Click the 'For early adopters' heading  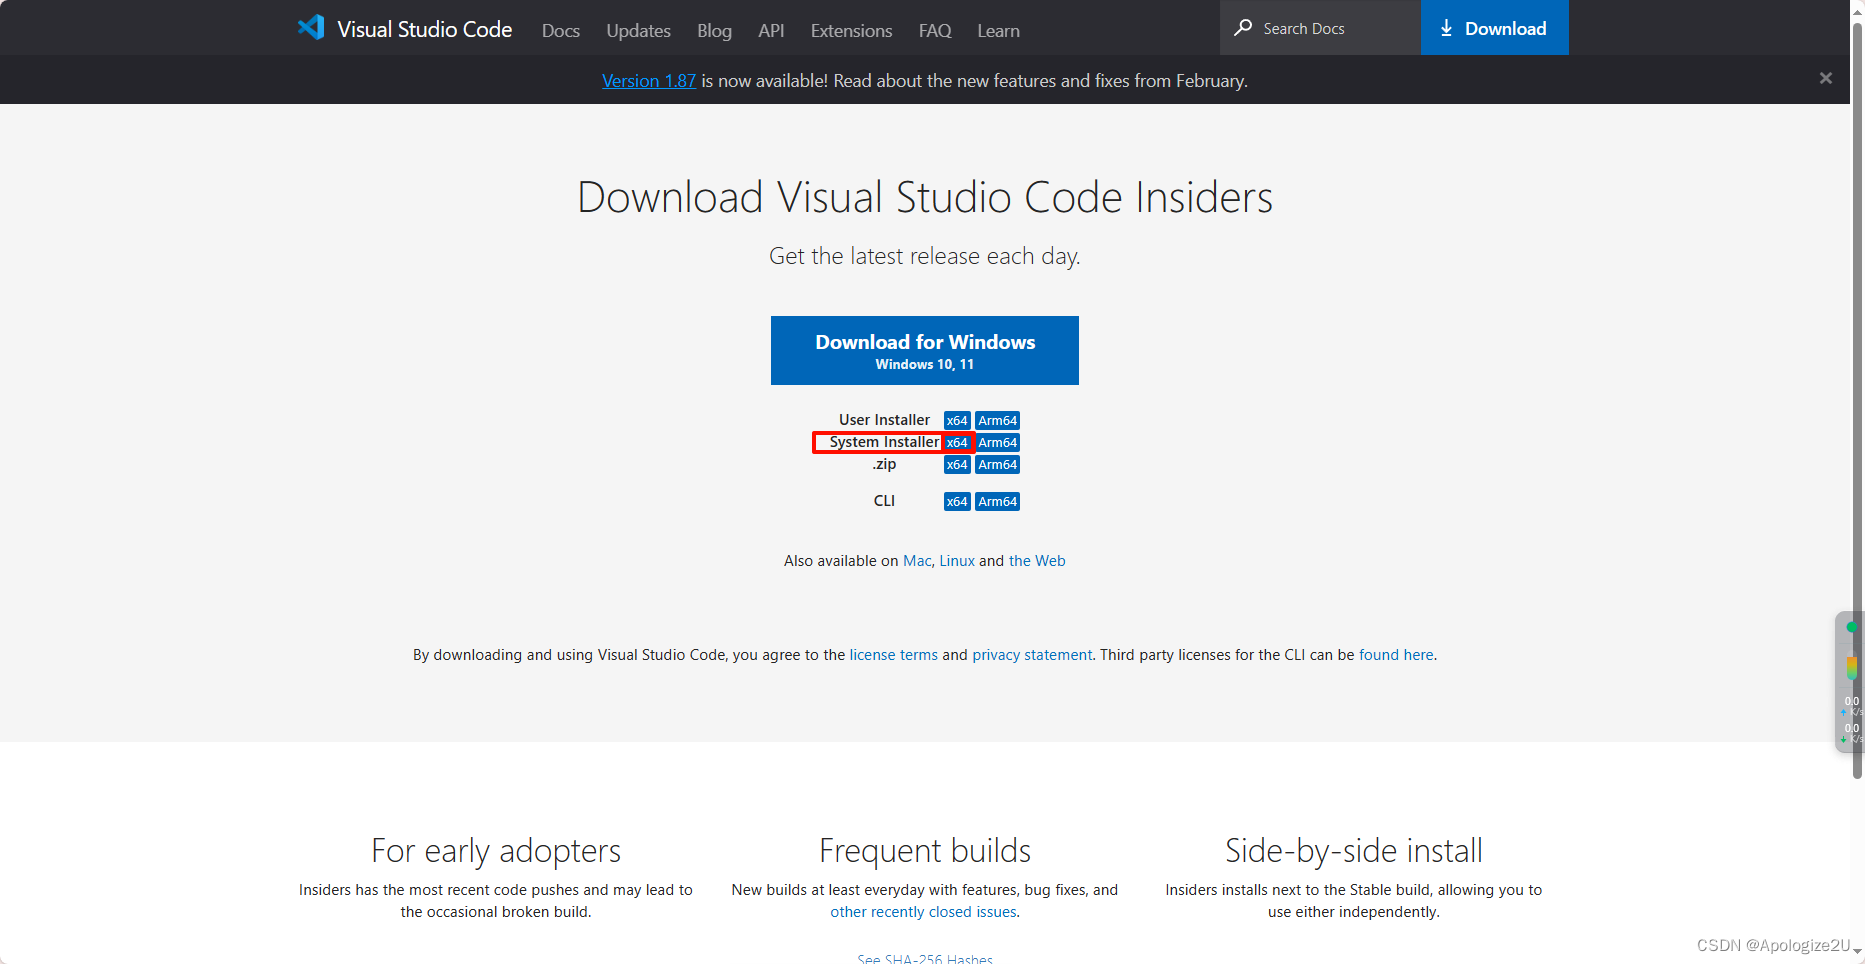(x=496, y=851)
